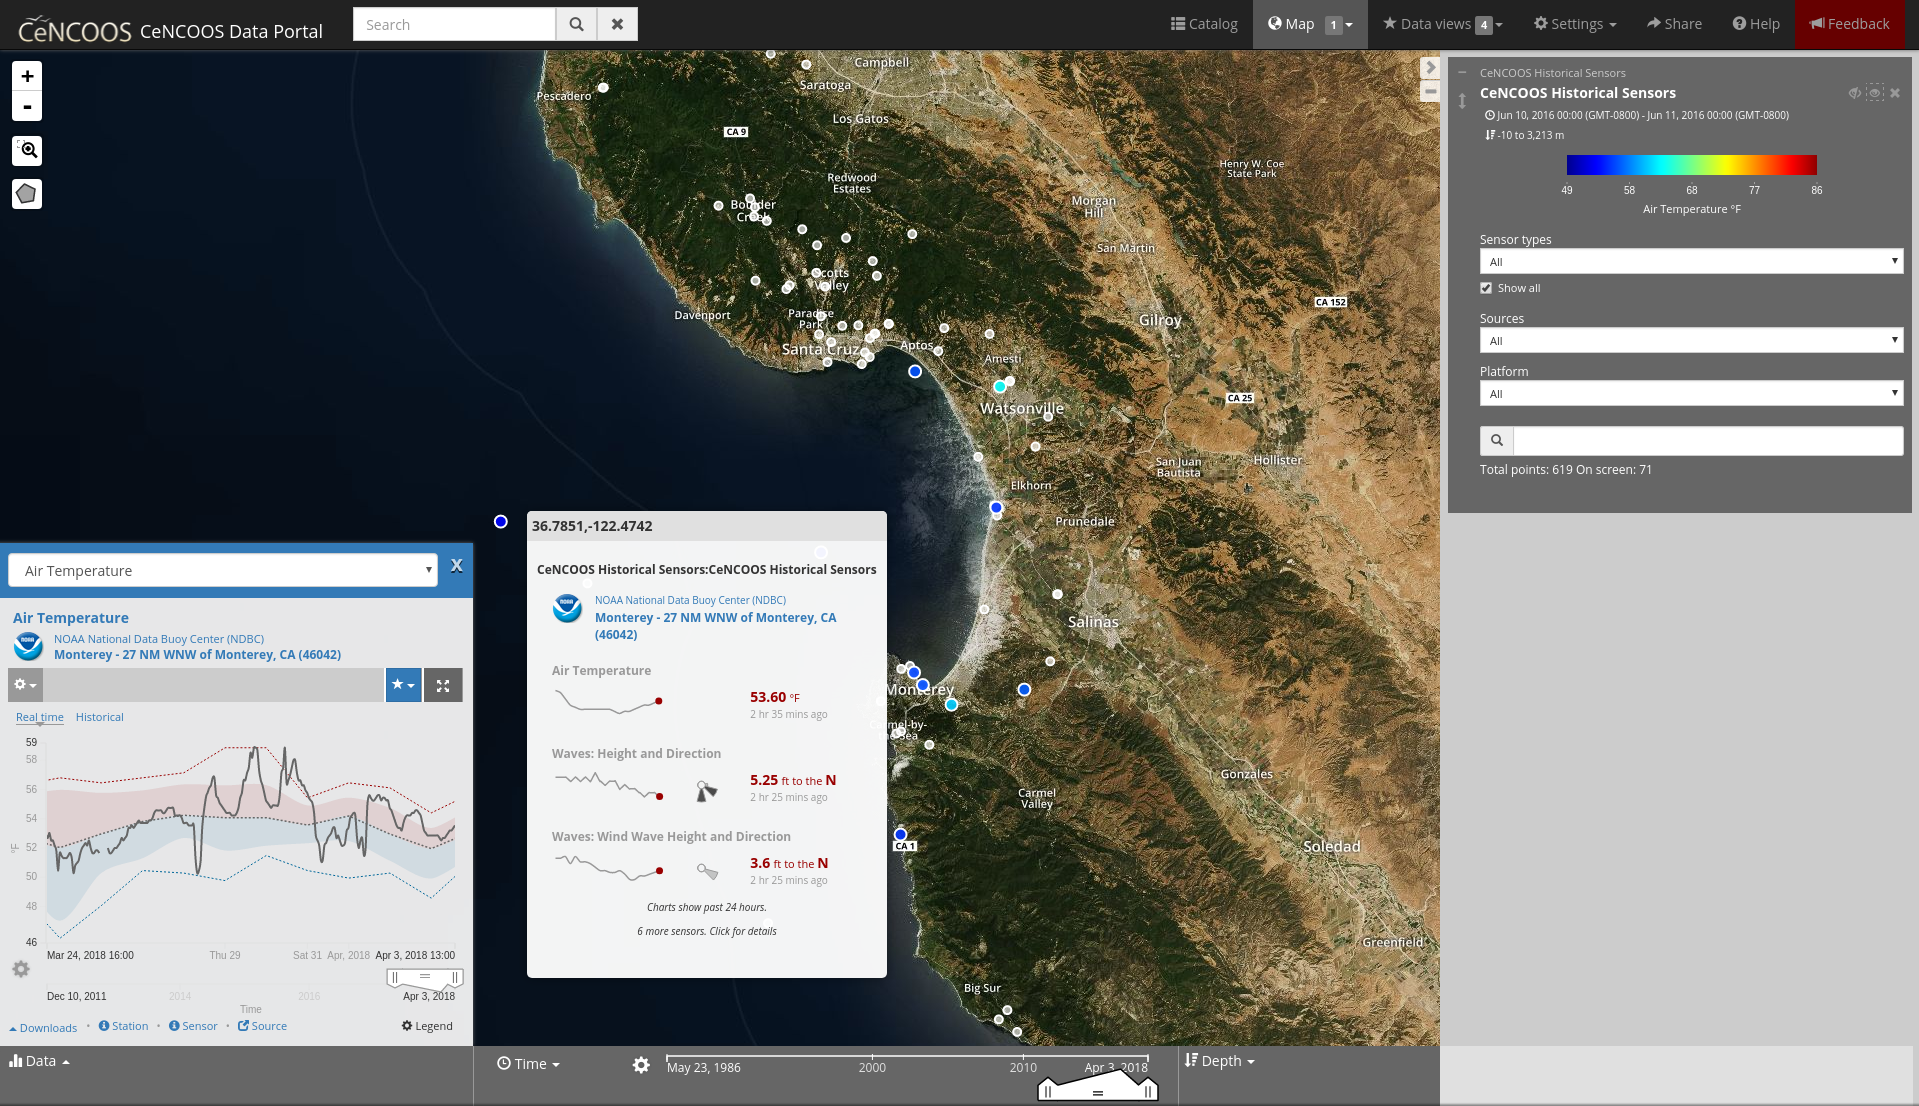Screen dimensions: 1919x1106
Task: Minimize the CeNCOOS Historical Sensors layer with the dash
Action: pos(1462,72)
